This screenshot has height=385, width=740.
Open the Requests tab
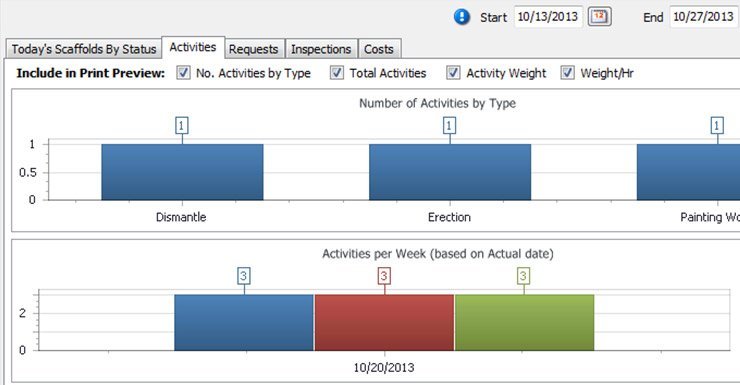point(254,49)
